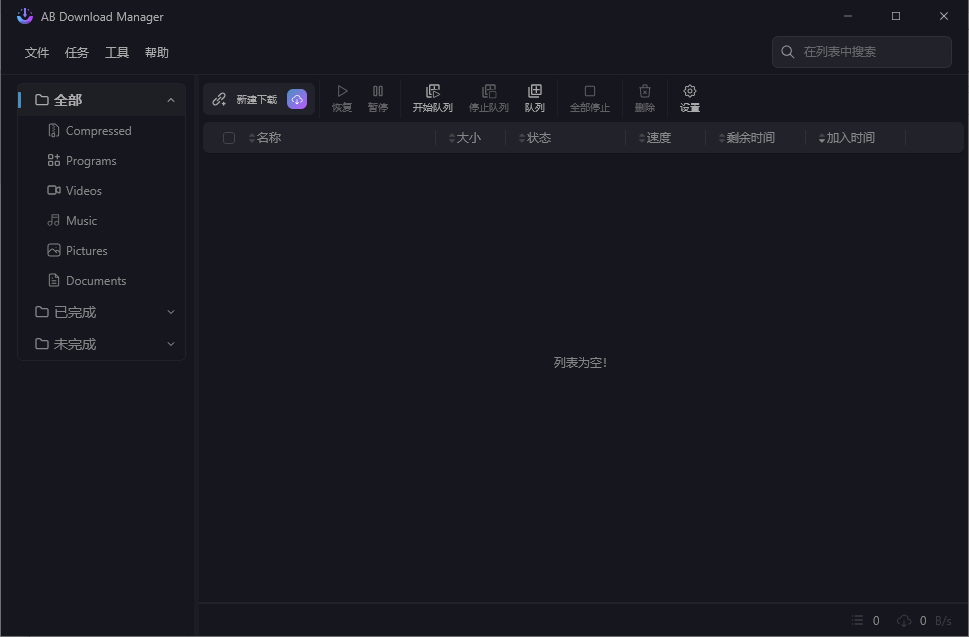Click the 队列 queue toolbar icon
The image size is (969, 637).
tap(534, 97)
